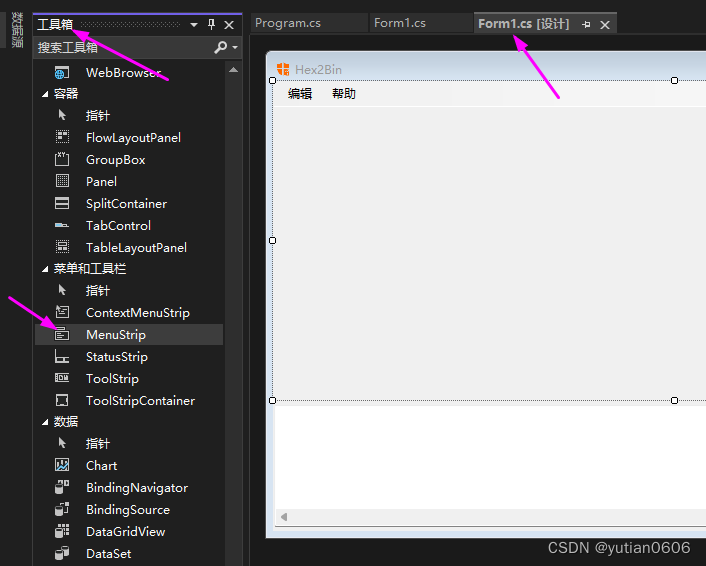Open the 数据源 side tab
The height and width of the screenshot is (566, 706).
click(17, 30)
